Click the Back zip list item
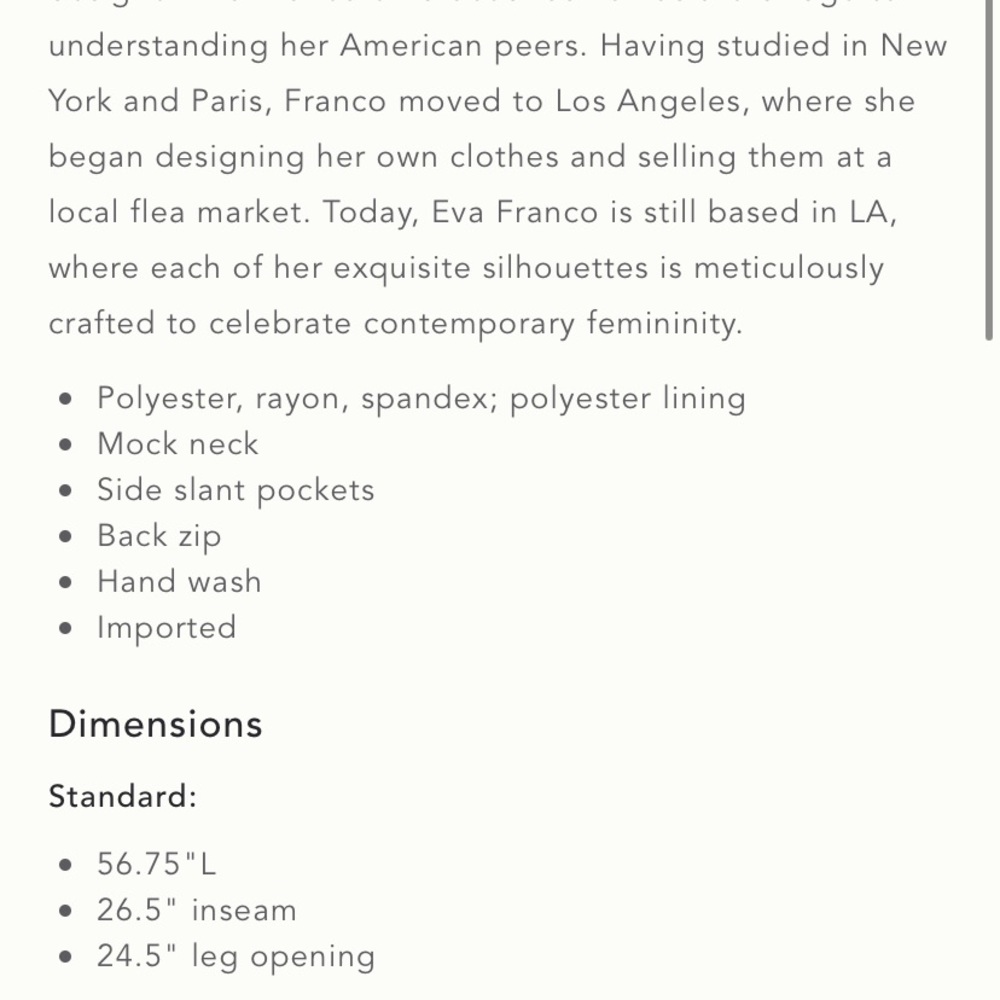This screenshot has height=1000, width=1000. pyautogui.click(x=159, y=536)
